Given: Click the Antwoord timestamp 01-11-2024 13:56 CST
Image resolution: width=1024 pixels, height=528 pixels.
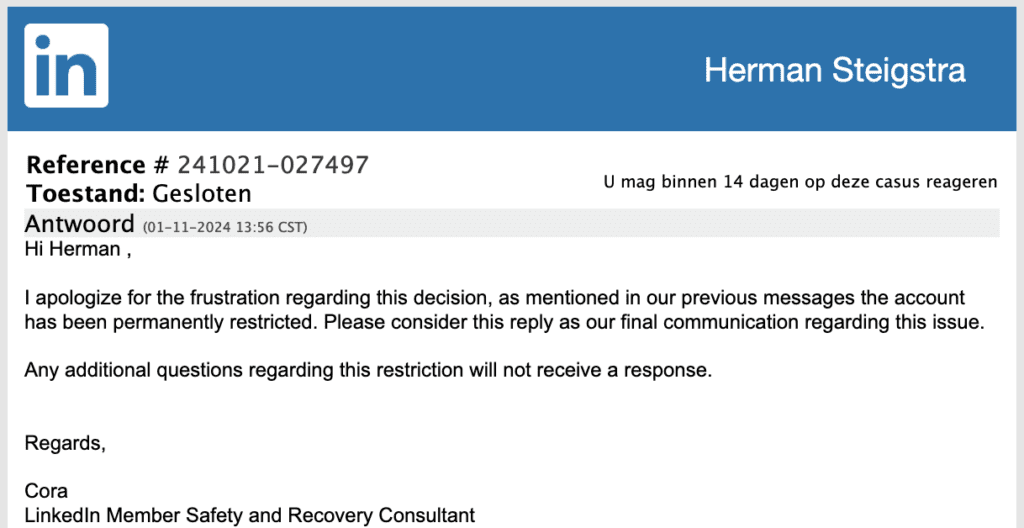Looking at the screenshot, I should (x=225, y=227).
